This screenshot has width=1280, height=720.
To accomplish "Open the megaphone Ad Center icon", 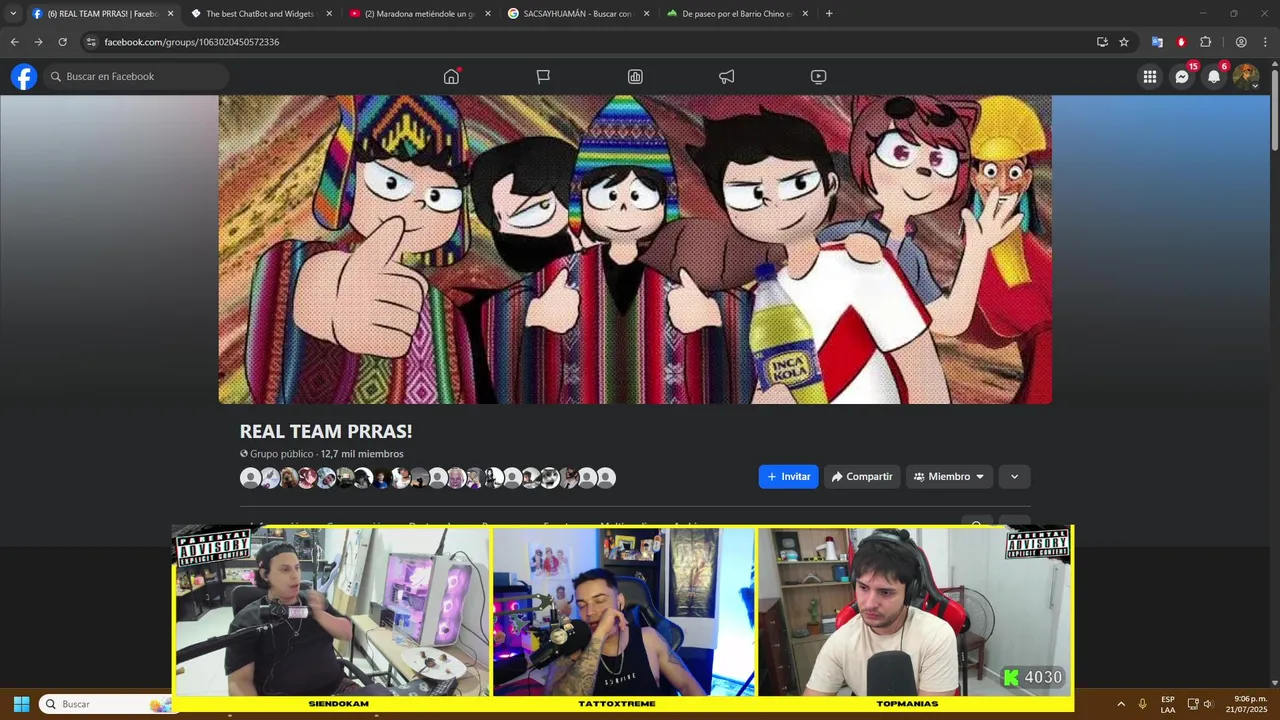I will point(727,77).
